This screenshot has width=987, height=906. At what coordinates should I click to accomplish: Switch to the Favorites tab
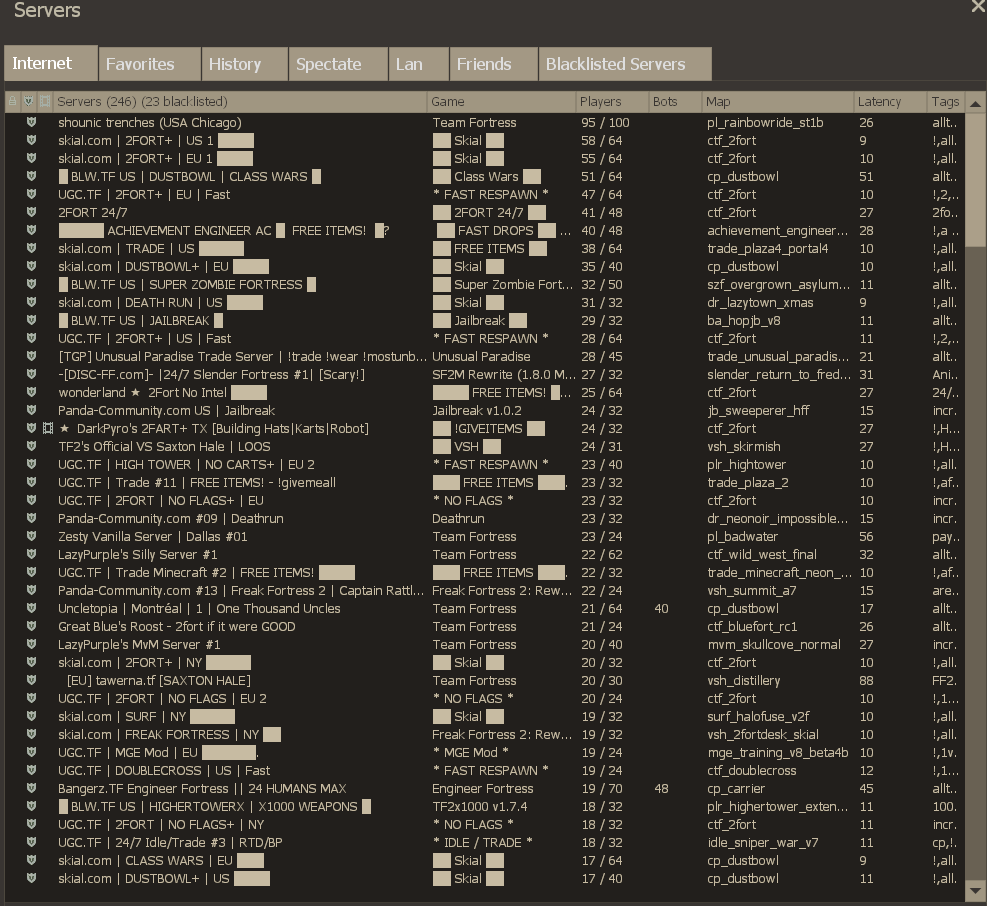coord(149,64)
